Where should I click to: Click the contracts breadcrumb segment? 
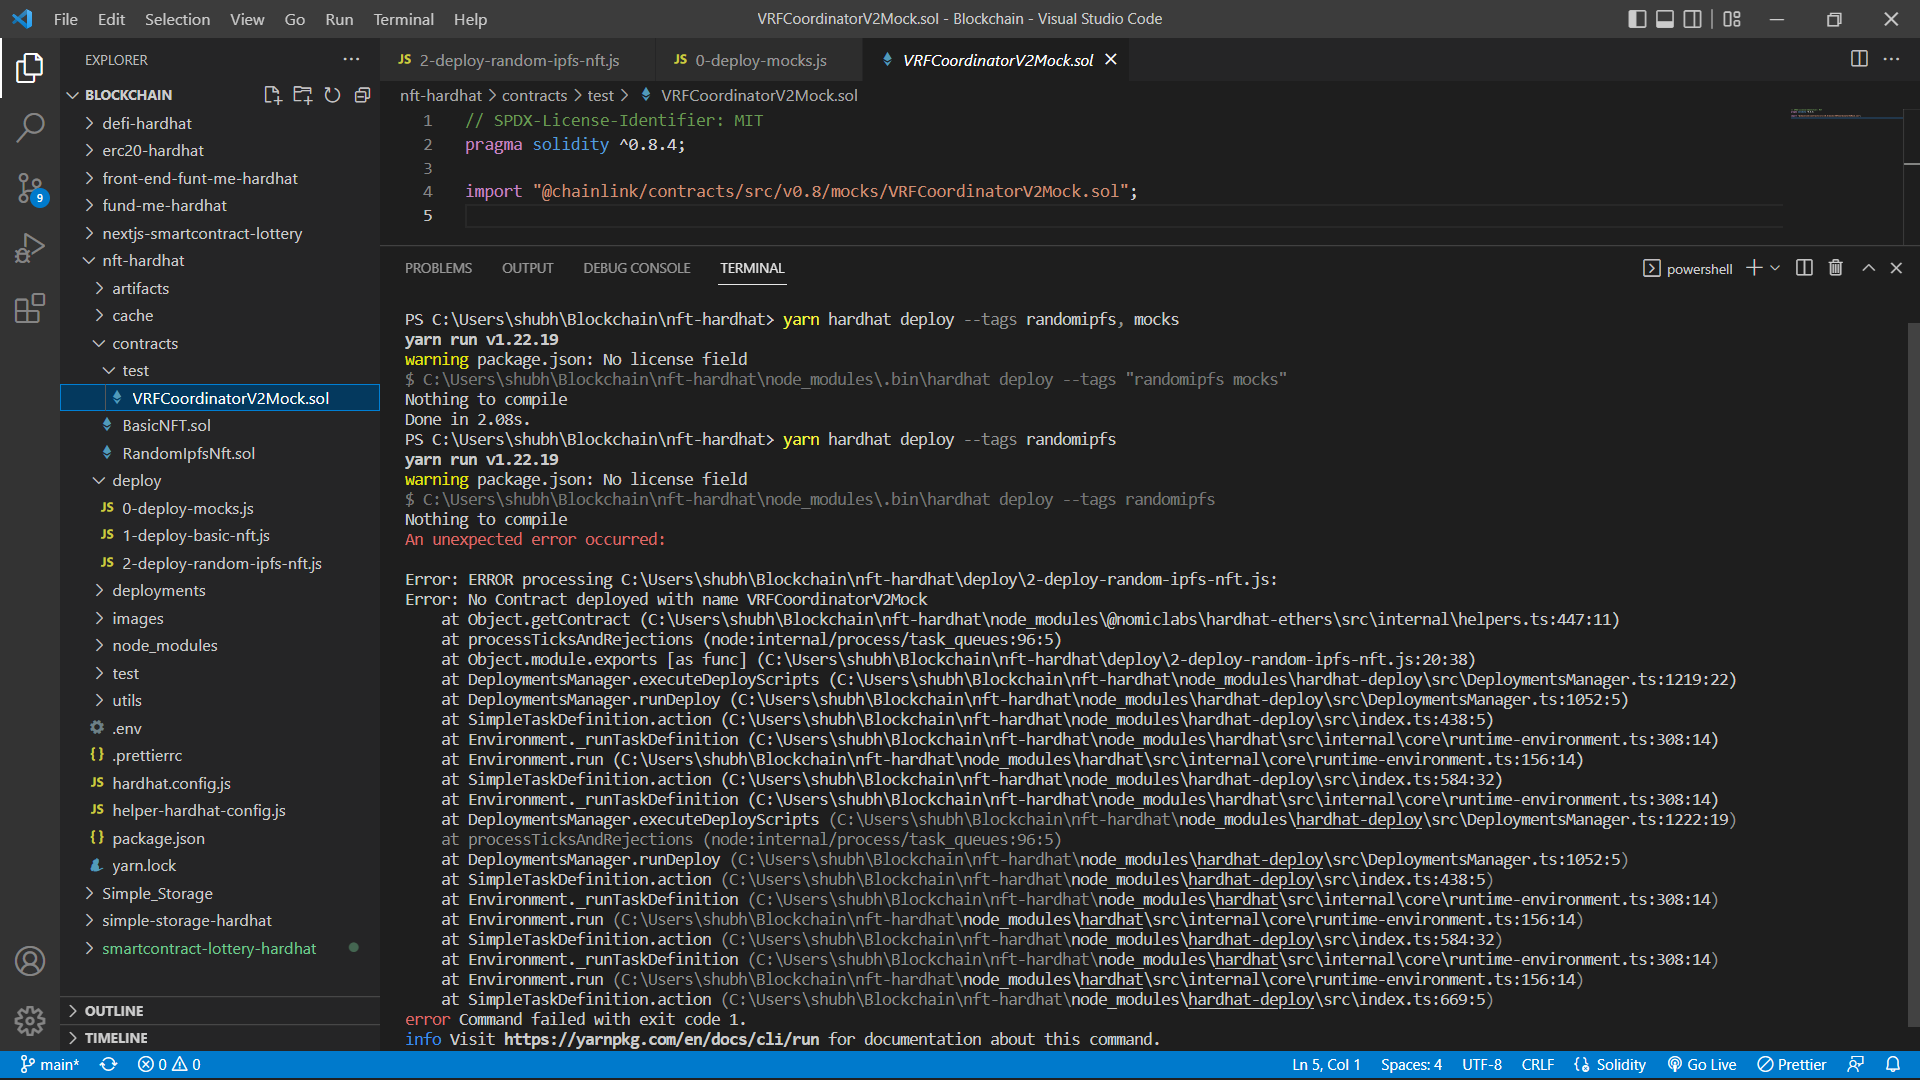click(534, 95)
